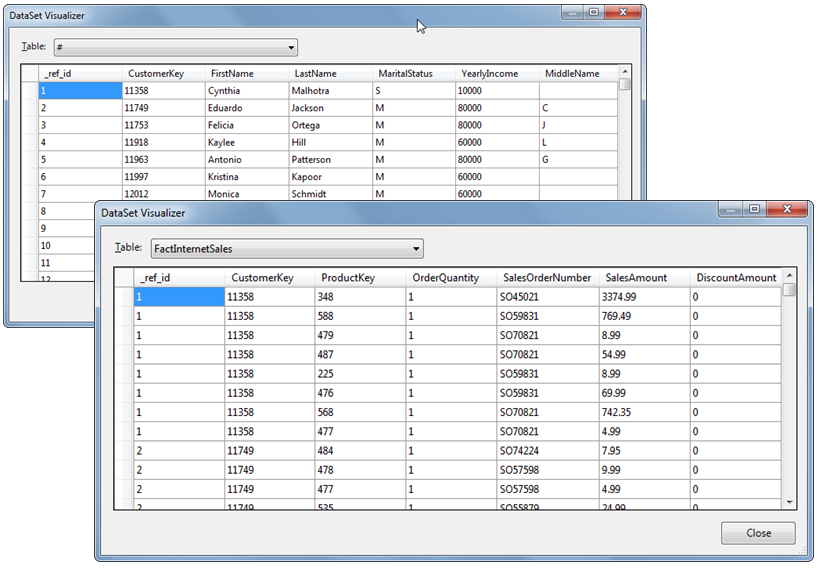Select the product key cell 484
821x569 pixels.
tap(360, 451)
